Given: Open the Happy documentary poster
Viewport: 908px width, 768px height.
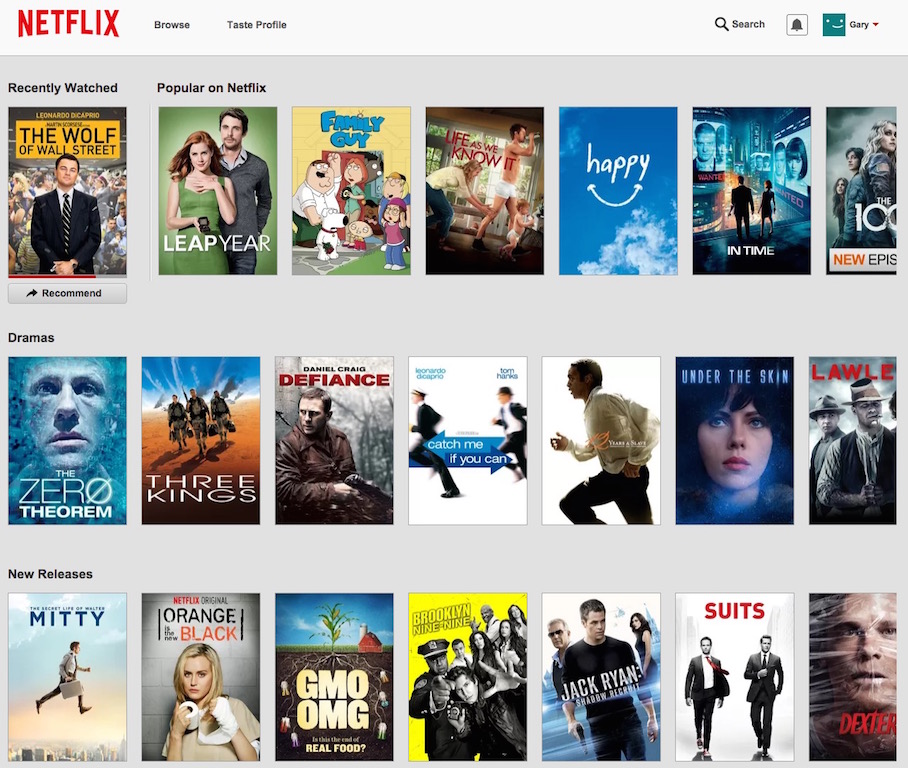Looking at the screenshot, I should tap(618, 191).
